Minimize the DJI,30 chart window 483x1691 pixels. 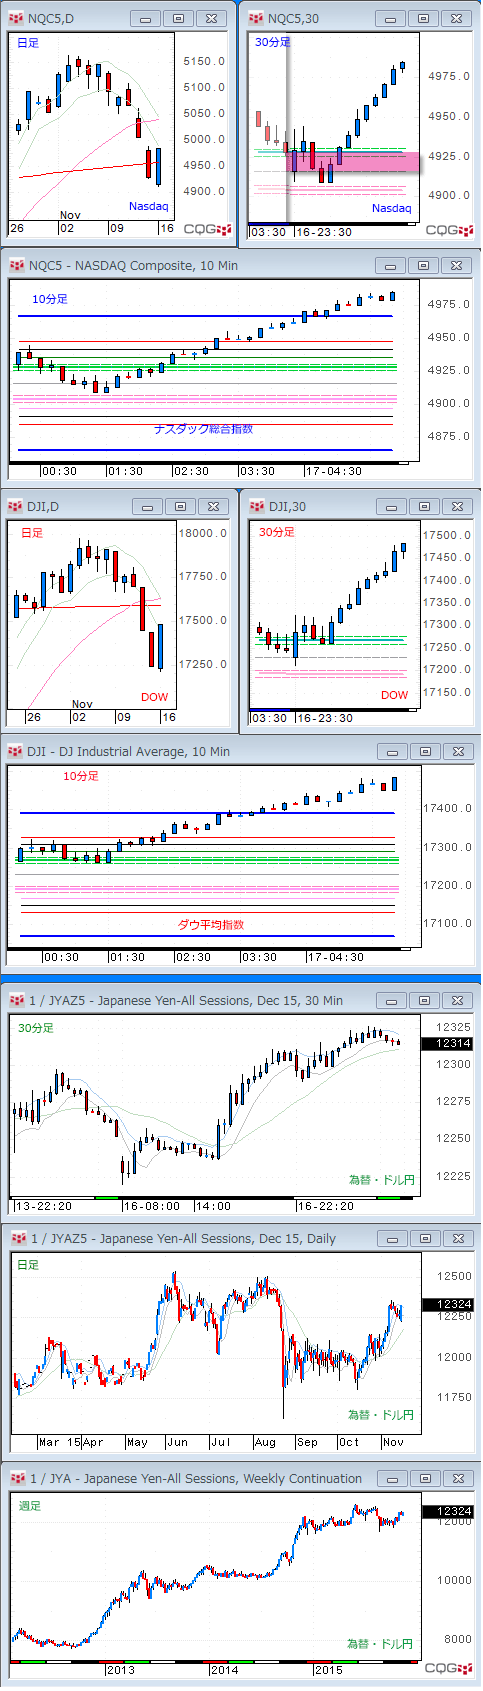pos(391,506)
